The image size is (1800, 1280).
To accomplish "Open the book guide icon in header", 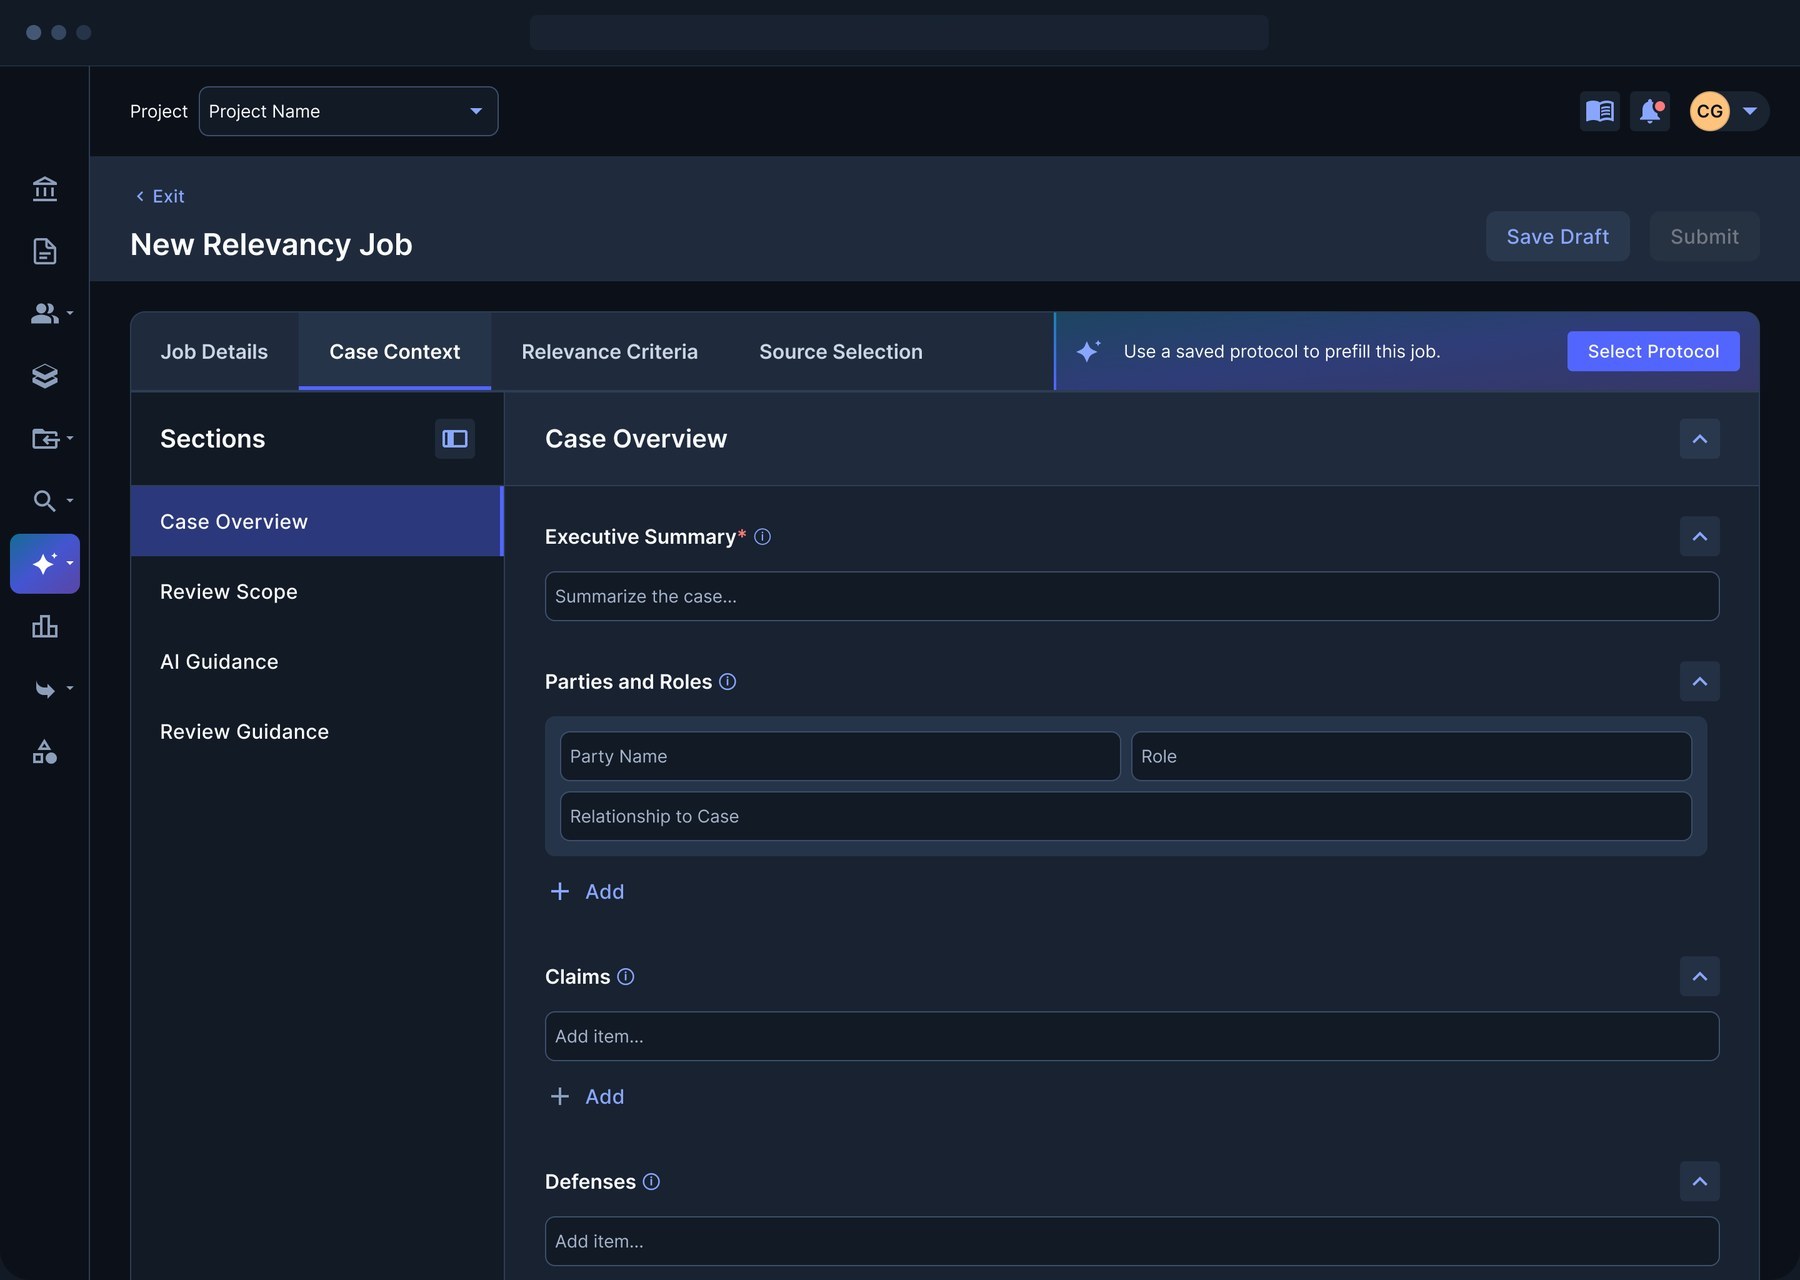I will point(1600,111).
